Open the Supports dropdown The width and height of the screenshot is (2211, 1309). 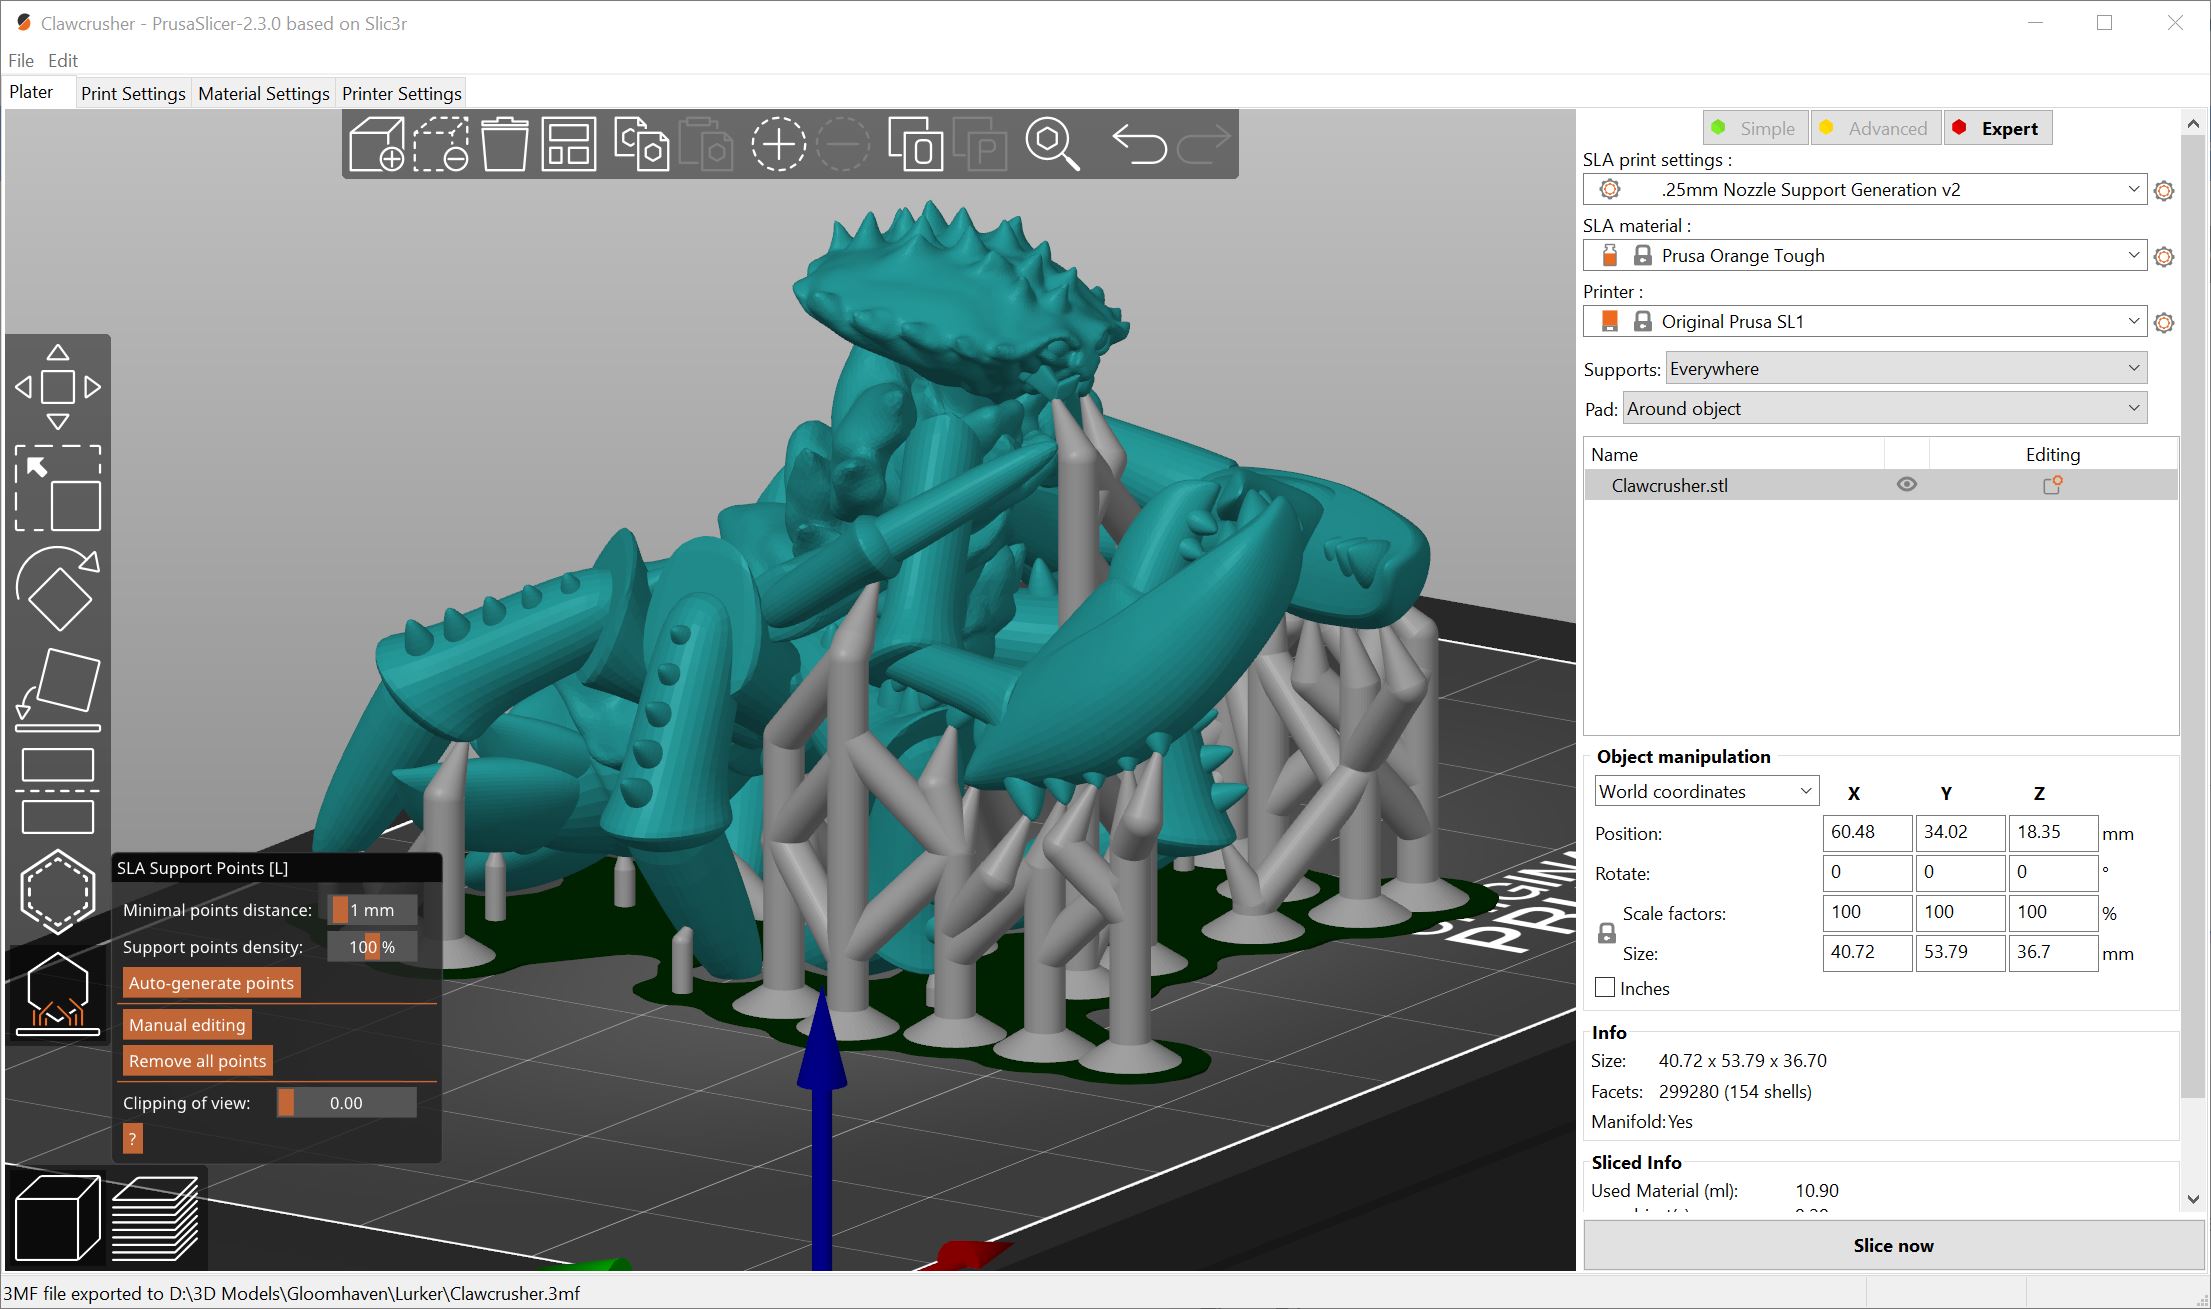tap(1906, 368)
